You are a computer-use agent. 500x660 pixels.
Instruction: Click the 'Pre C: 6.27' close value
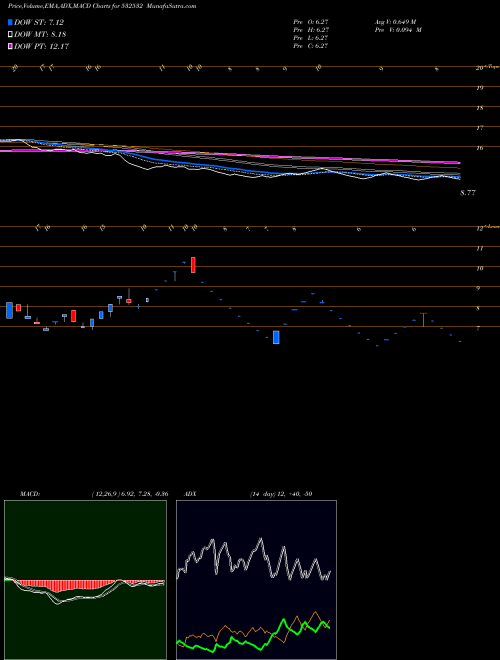click(311, 46)
